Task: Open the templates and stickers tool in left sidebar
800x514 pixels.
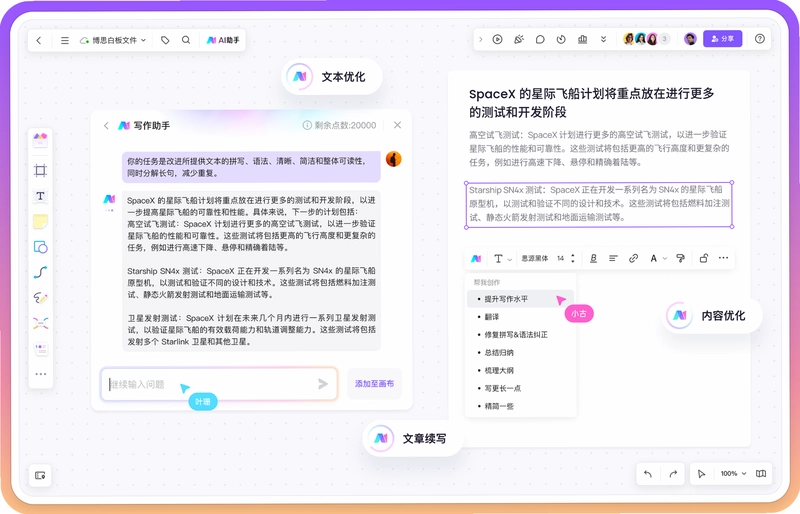Action: click(40, 140)
